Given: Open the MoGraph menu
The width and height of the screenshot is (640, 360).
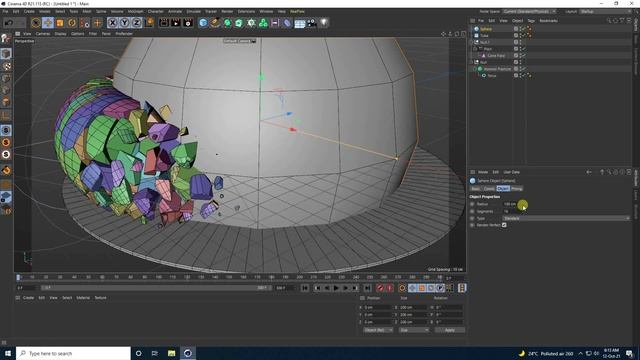Looking at the screenshot, I should click(136, 11).
